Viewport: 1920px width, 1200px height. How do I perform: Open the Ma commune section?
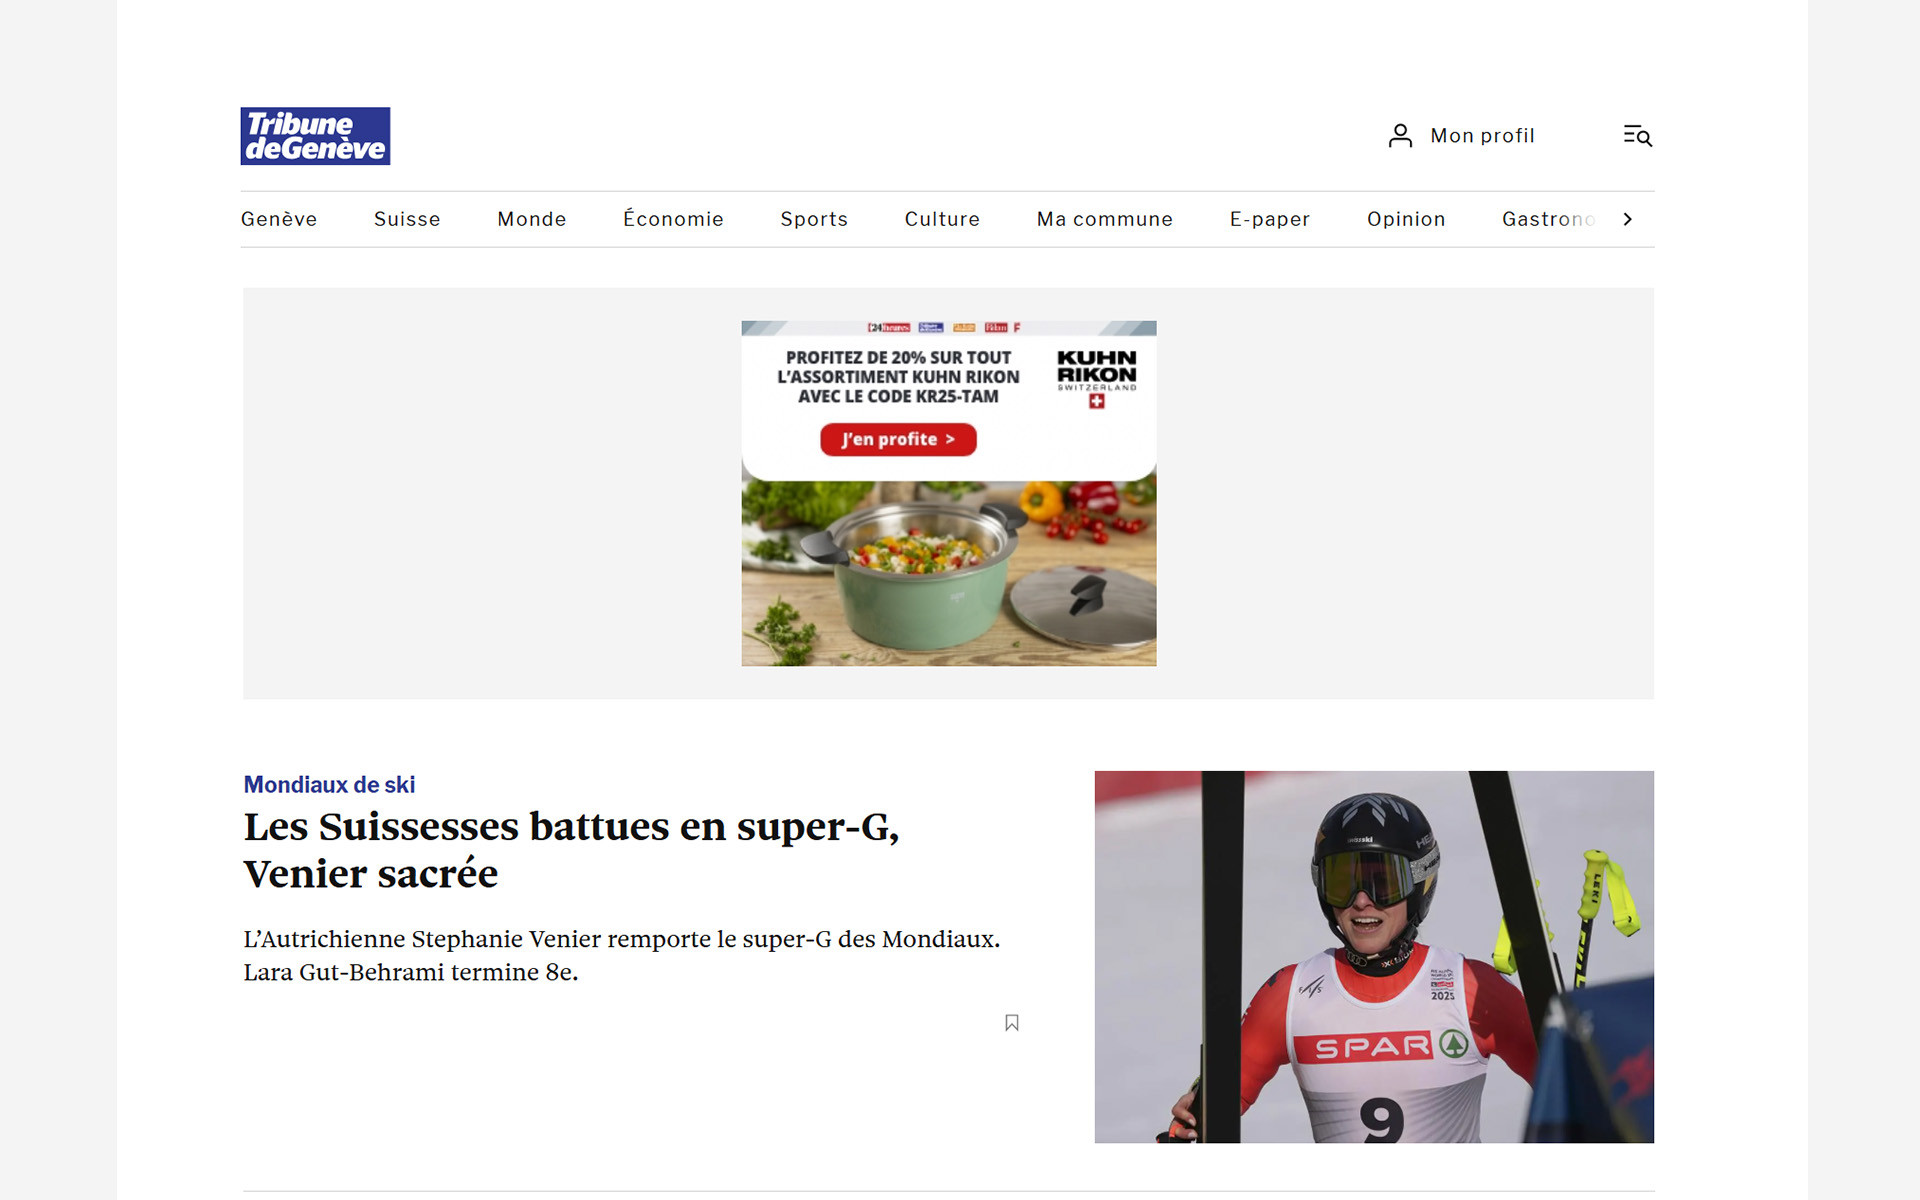click(x=1104, y=219)
